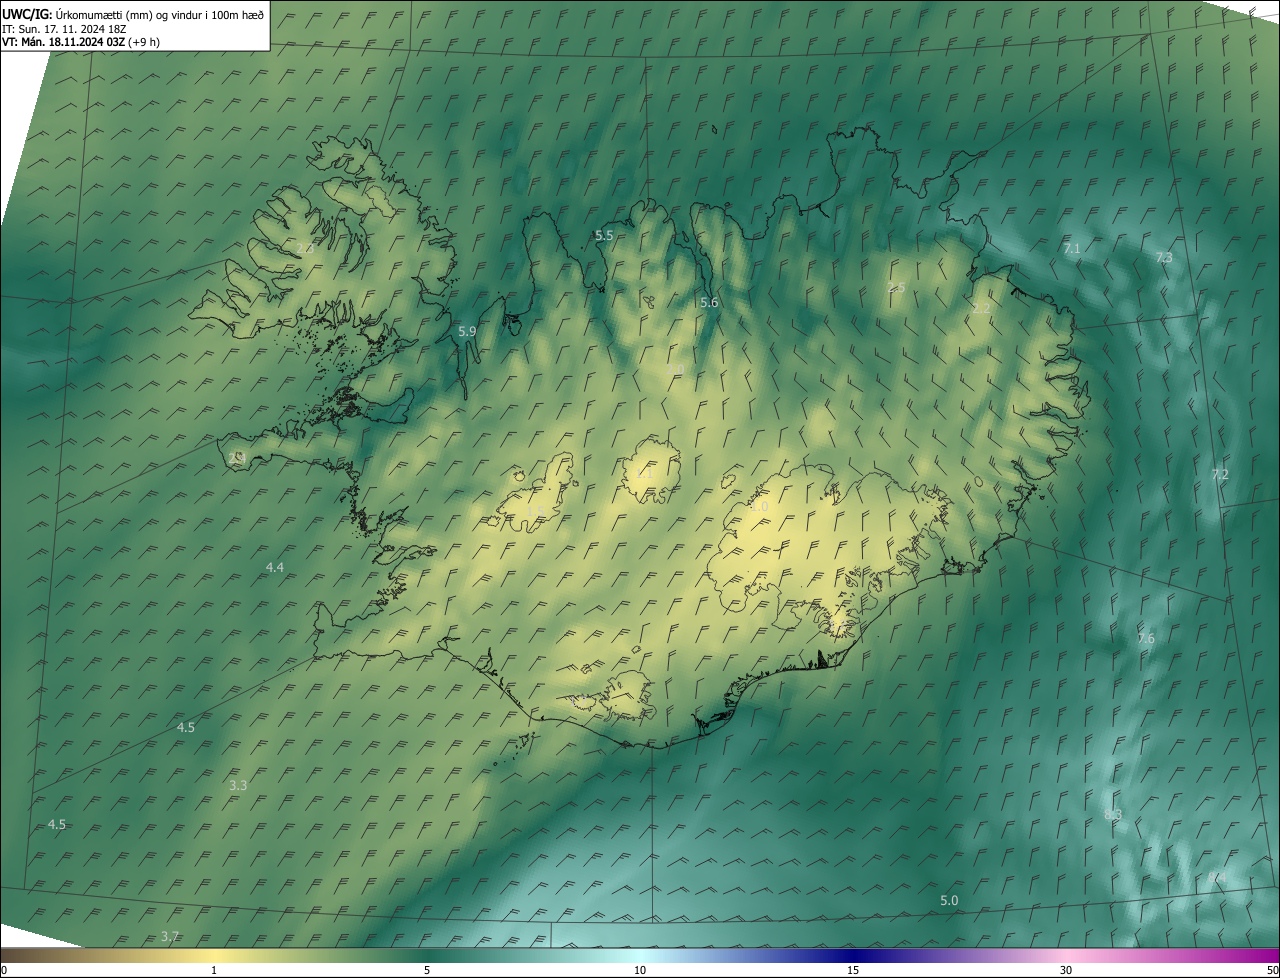The image size is (1280, 978).
Task: Click the 5.9 value label on the map
Action: (x=467, y=331)
